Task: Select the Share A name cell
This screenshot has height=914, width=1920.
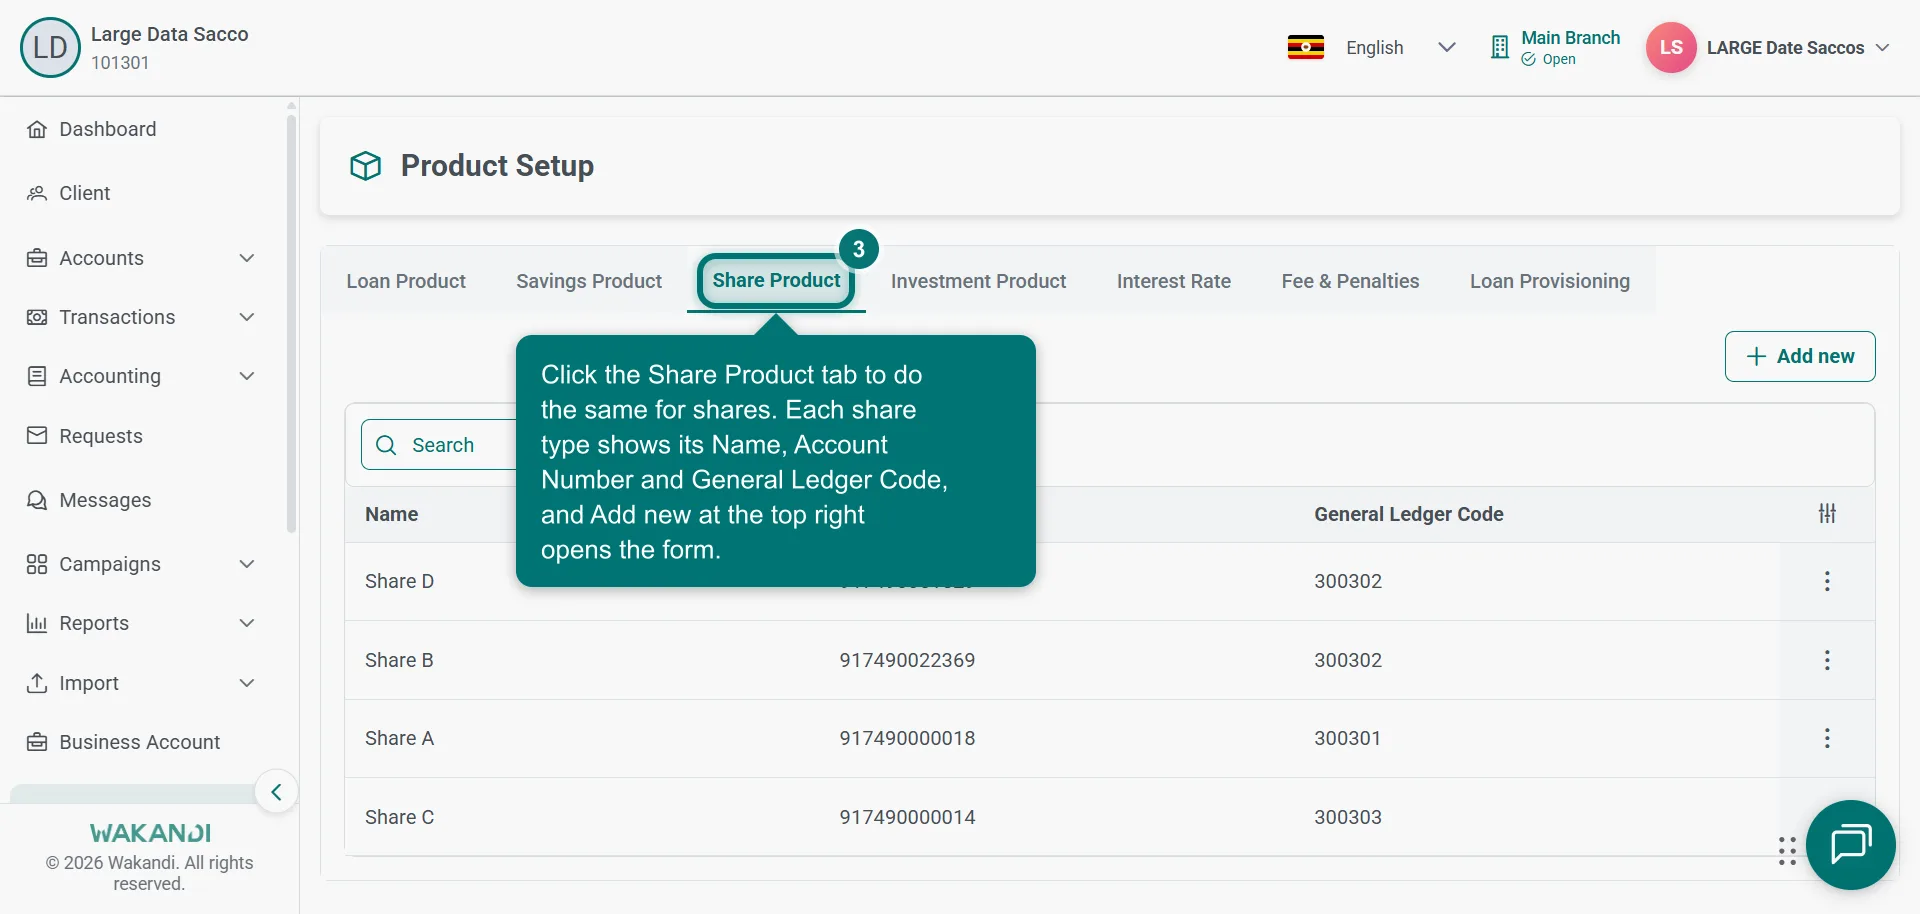Action: 399,738
